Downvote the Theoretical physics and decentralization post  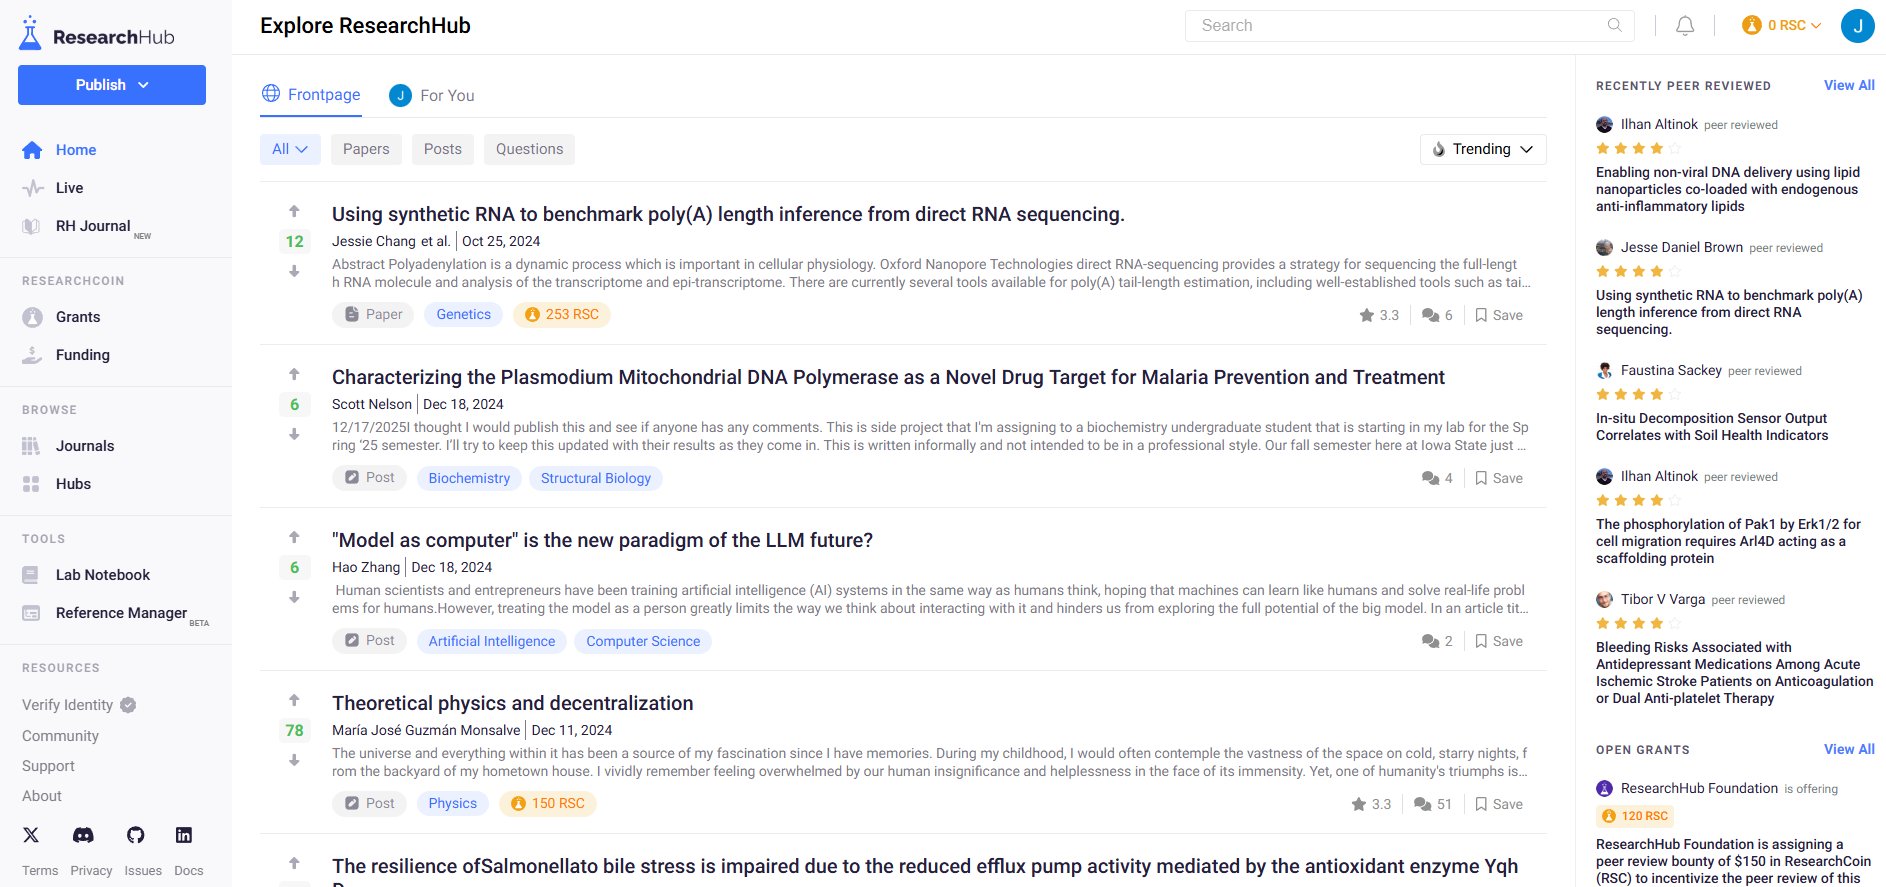pos(294,760)
